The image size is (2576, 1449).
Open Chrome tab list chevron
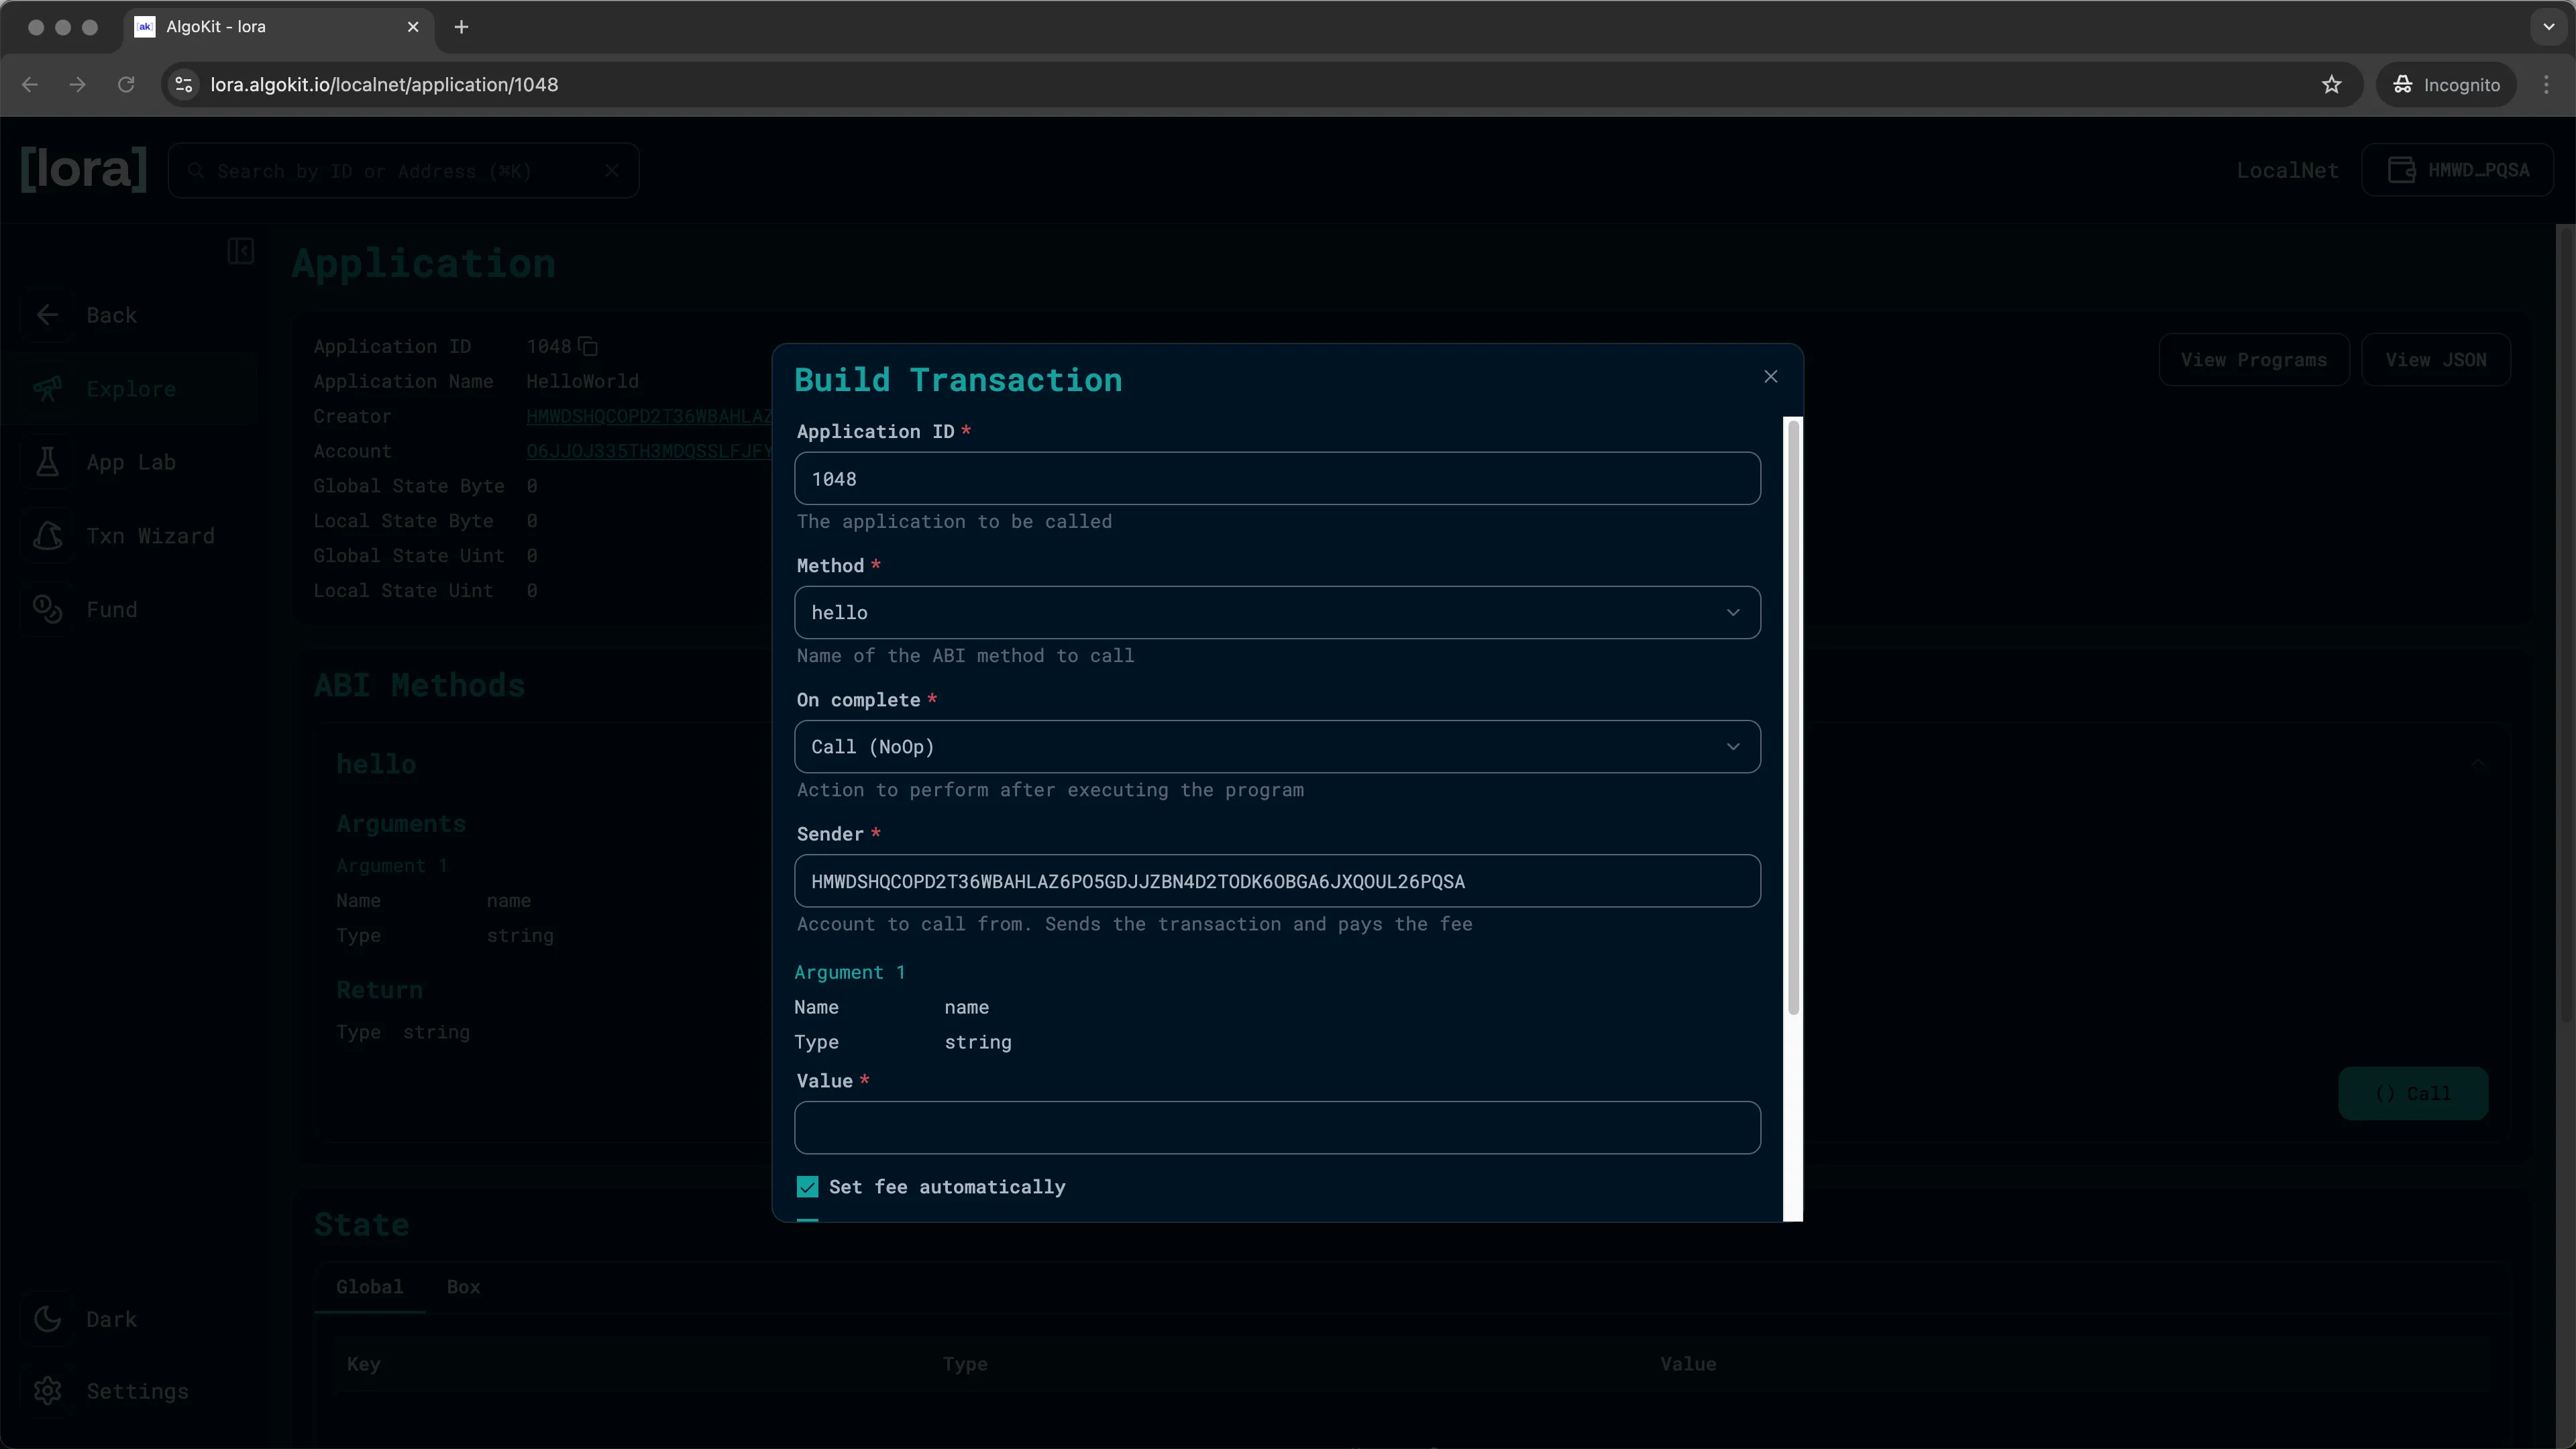point(2548,27)
